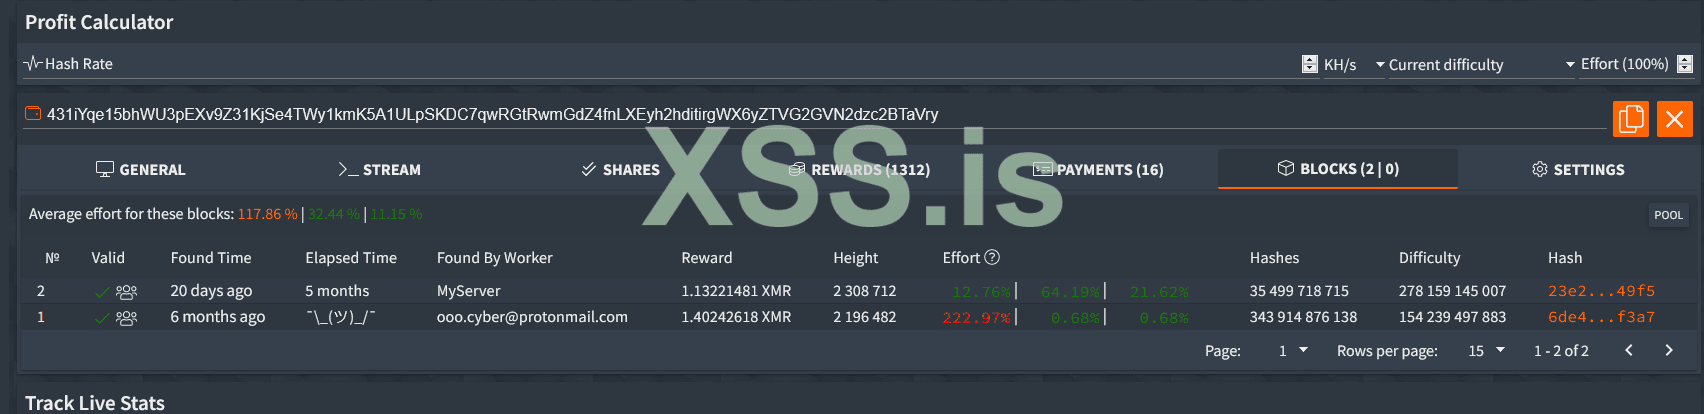This screenshot has height=414, width=1704.
Task: Click the group icon on block row 1
Action: [126, 318]
